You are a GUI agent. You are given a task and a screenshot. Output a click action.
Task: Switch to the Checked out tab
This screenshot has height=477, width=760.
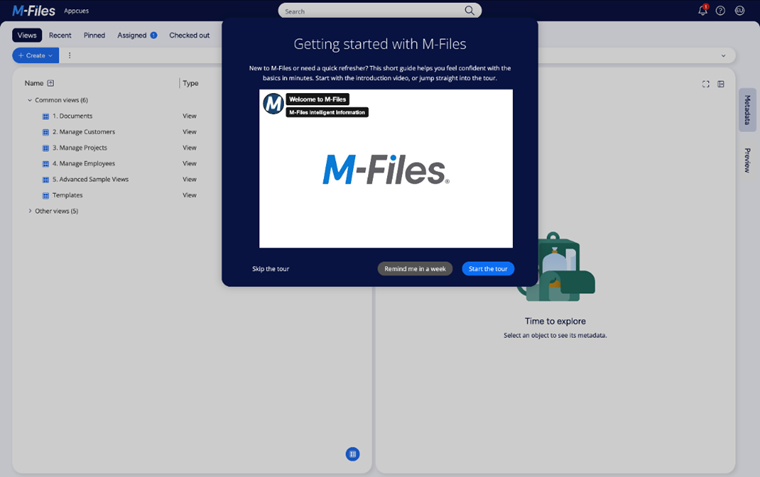coord(189,35)
